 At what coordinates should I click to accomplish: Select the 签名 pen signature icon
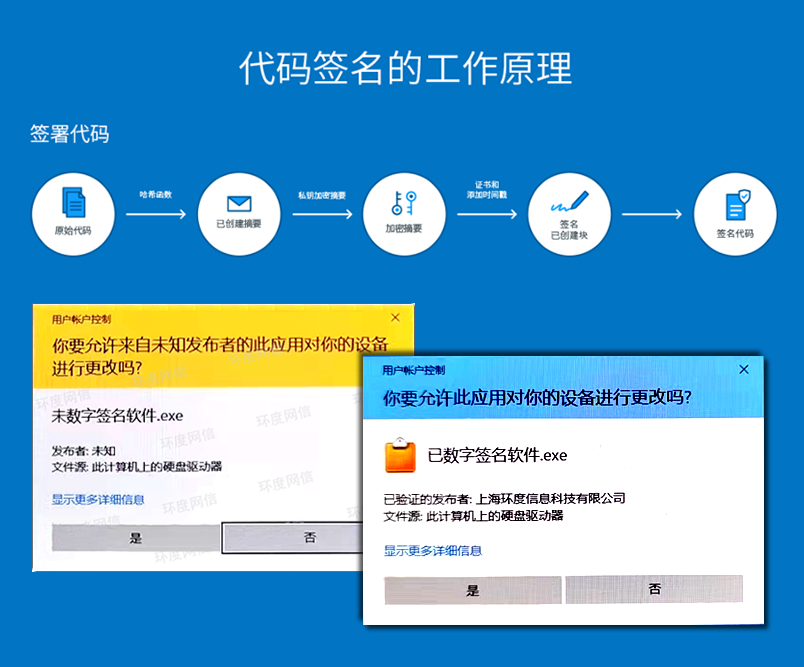coord(568,202)
